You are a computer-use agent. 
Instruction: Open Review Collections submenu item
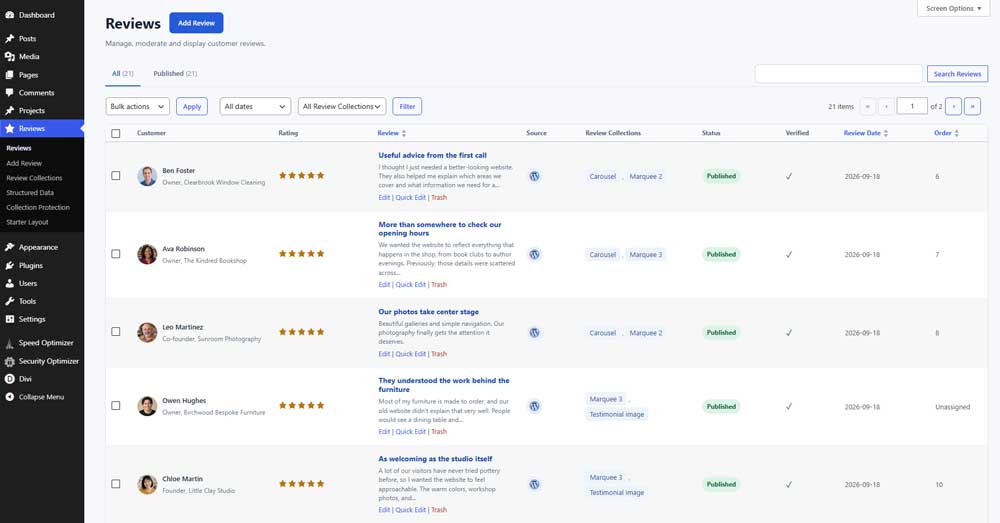[34, 178]
